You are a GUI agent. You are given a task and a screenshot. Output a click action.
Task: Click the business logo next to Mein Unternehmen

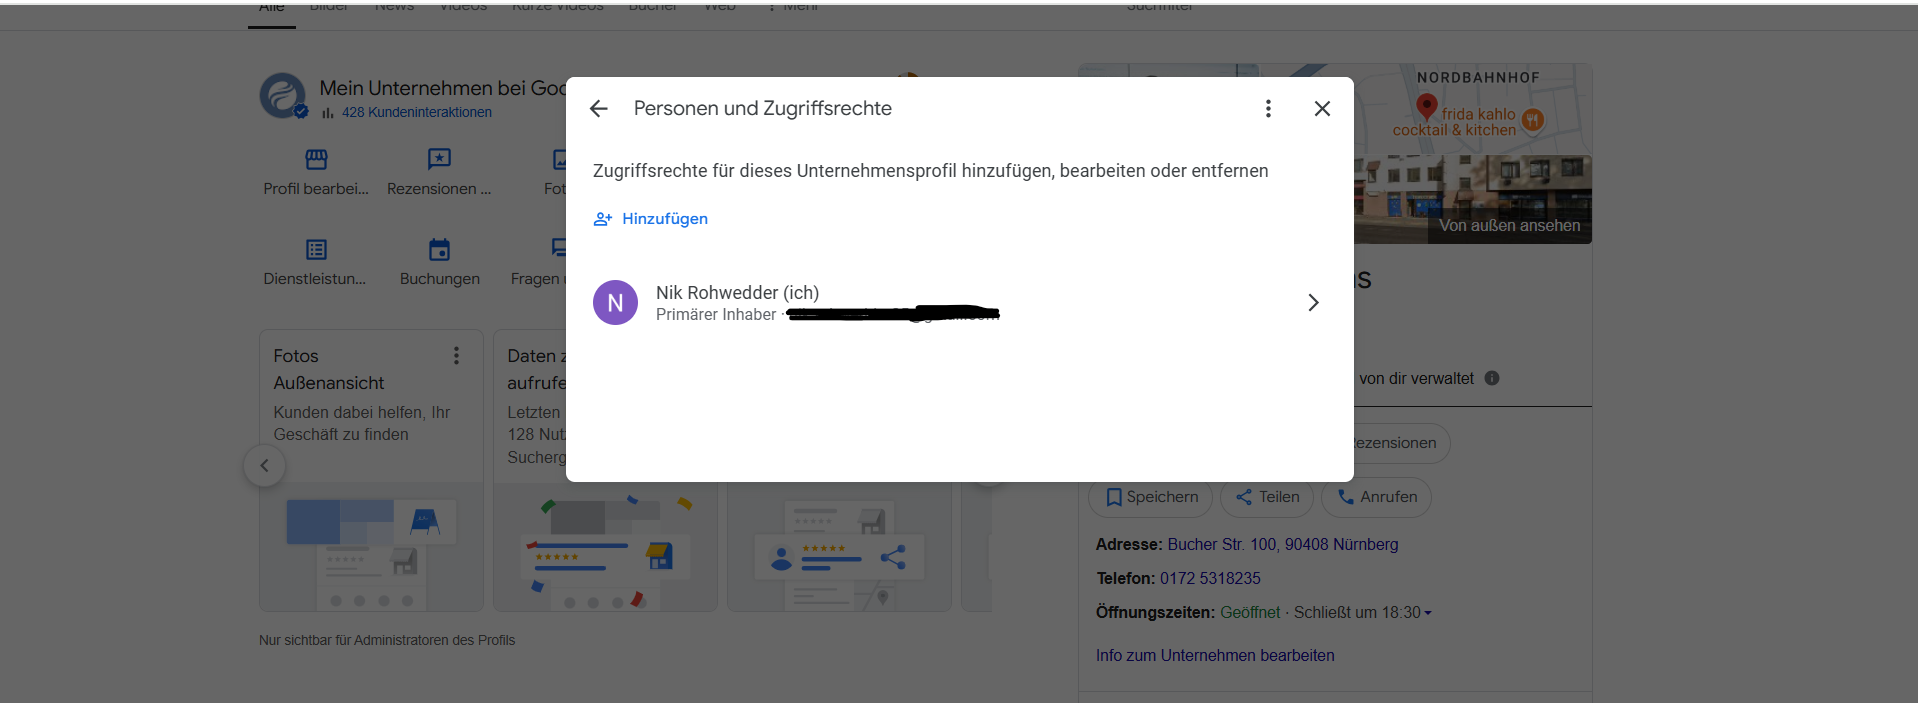pyautogui.click(x=283, y=96)
